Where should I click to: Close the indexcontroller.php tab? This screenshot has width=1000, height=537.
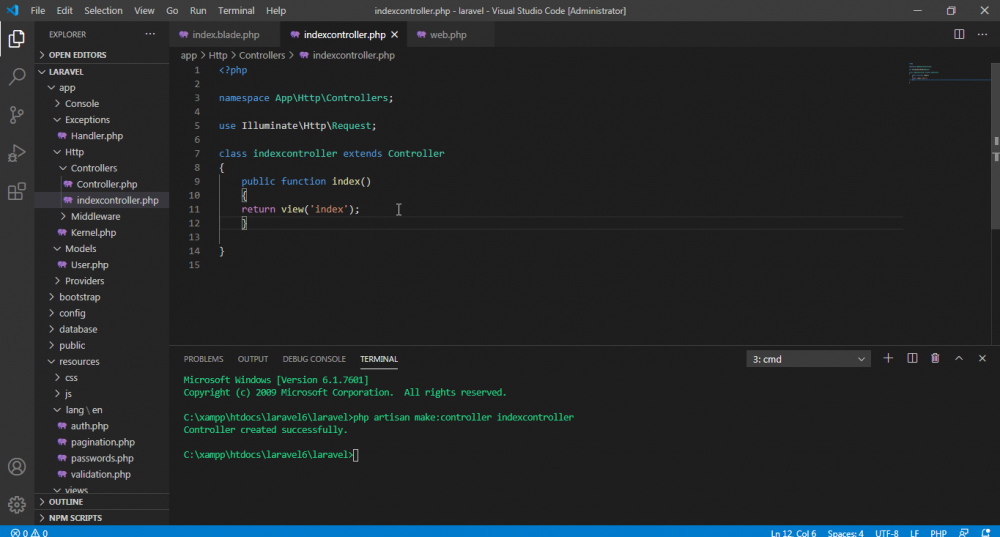(394, 34)
